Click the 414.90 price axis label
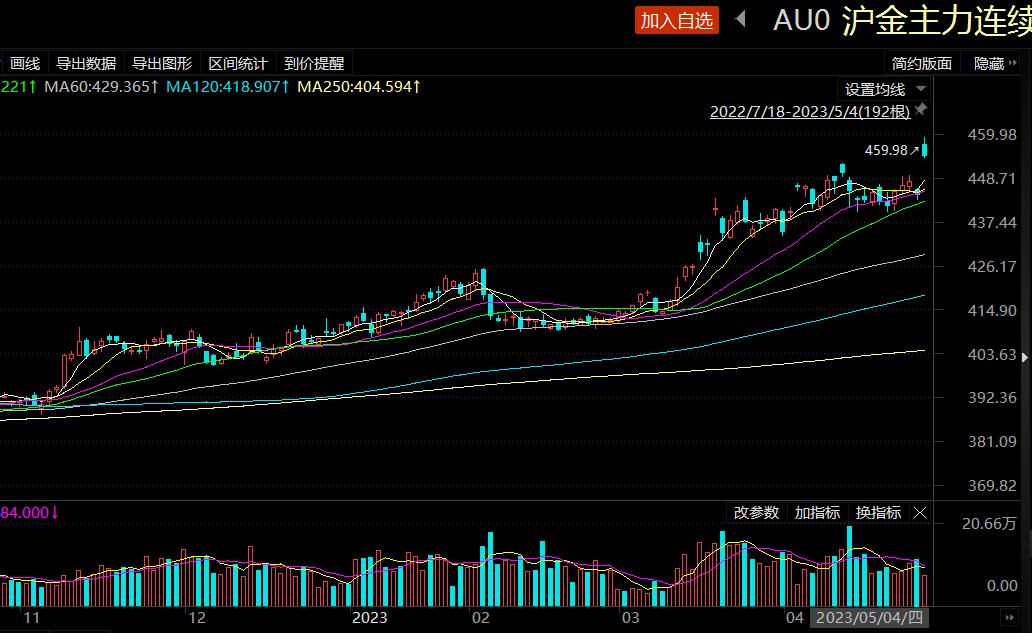This screenshot has width=1032, height=633. (x=991, y=311)
